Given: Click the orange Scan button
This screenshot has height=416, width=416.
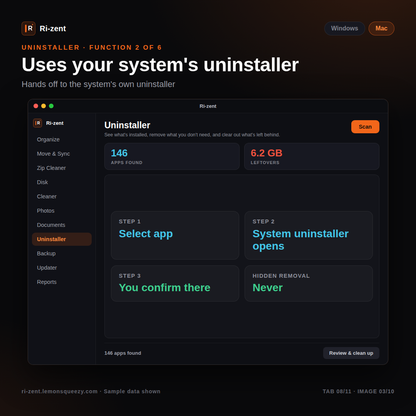Looking at the screenshot, I should click(x=365, y=127).
